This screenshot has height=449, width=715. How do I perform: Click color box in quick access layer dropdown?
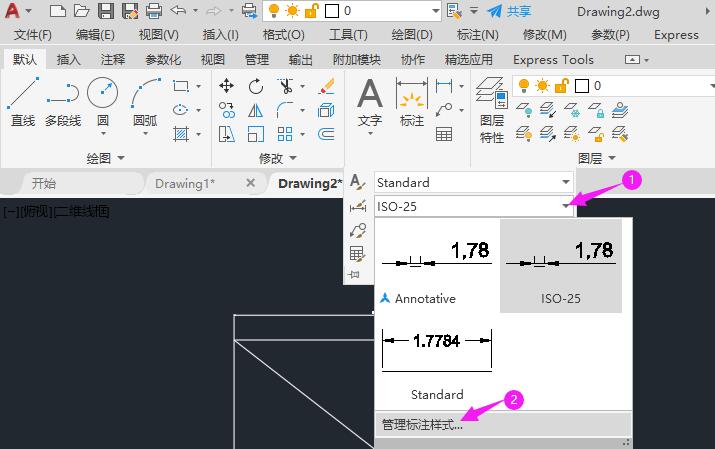tap(332, 11)
